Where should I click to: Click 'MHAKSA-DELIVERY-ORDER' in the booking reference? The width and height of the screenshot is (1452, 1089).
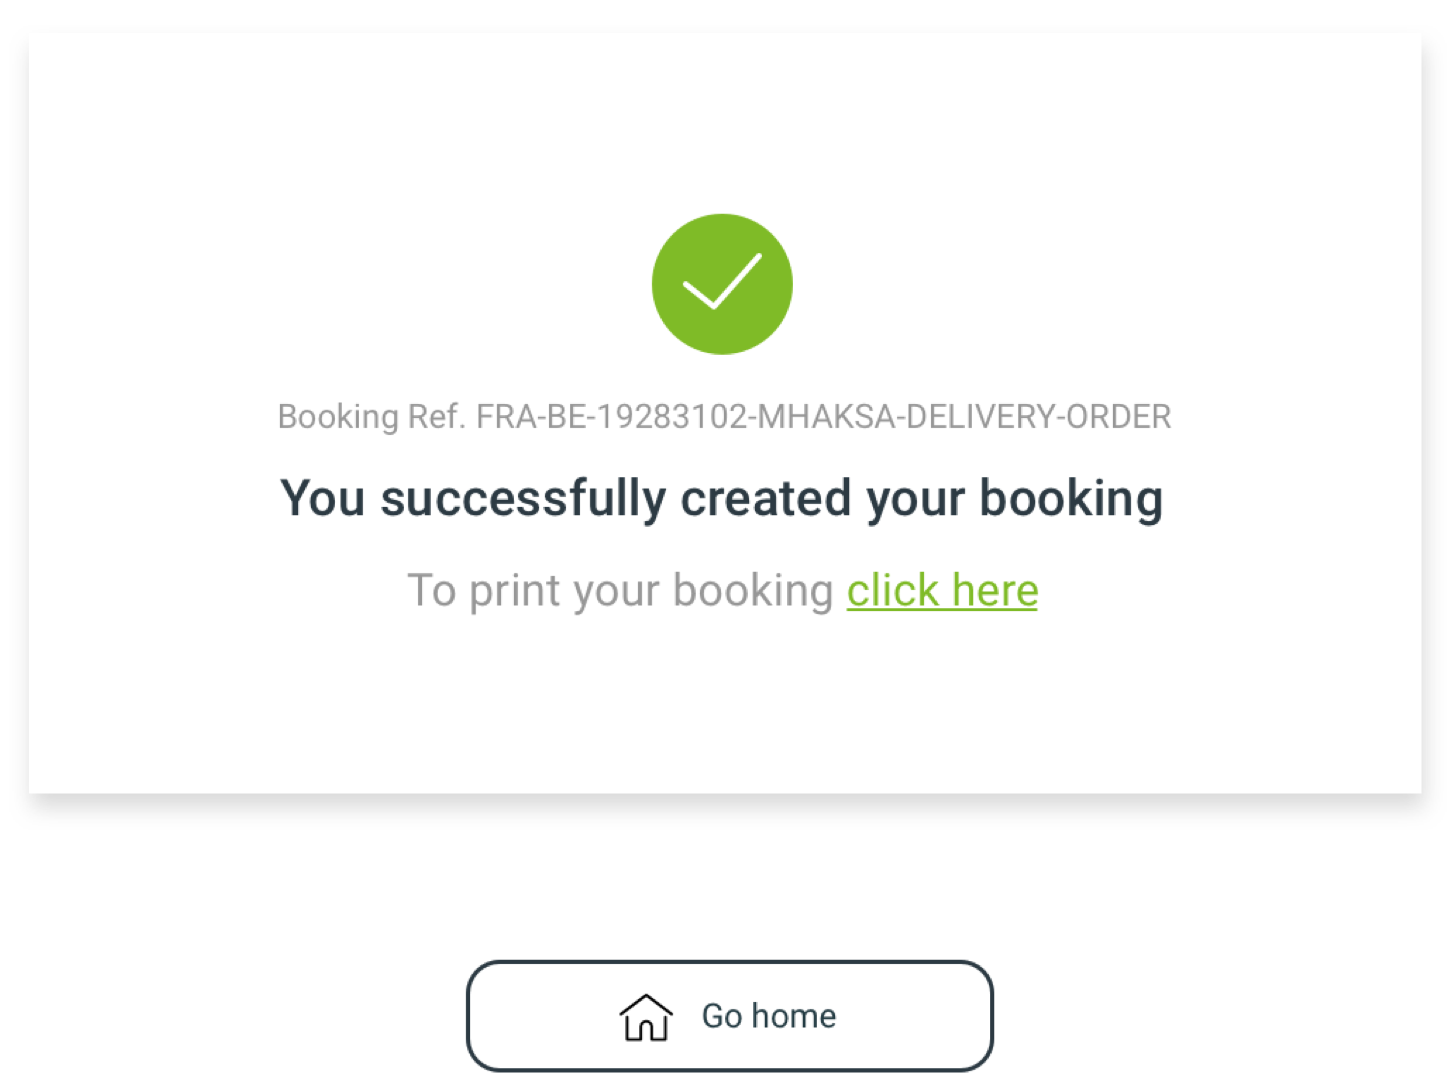[x=964, y=416]
